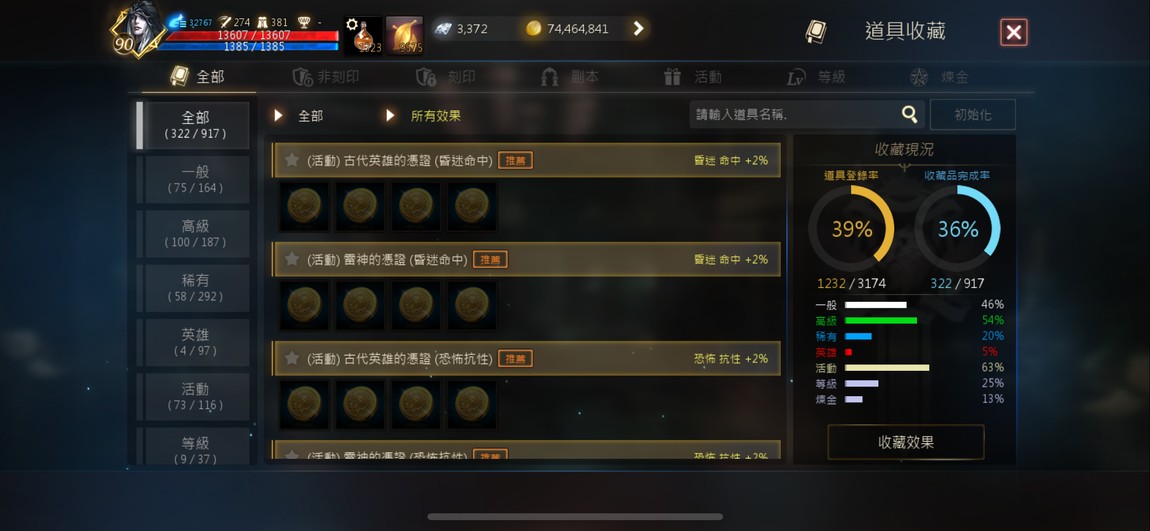
Task: Tap the character portrait level 90
Action: [137, 32]
